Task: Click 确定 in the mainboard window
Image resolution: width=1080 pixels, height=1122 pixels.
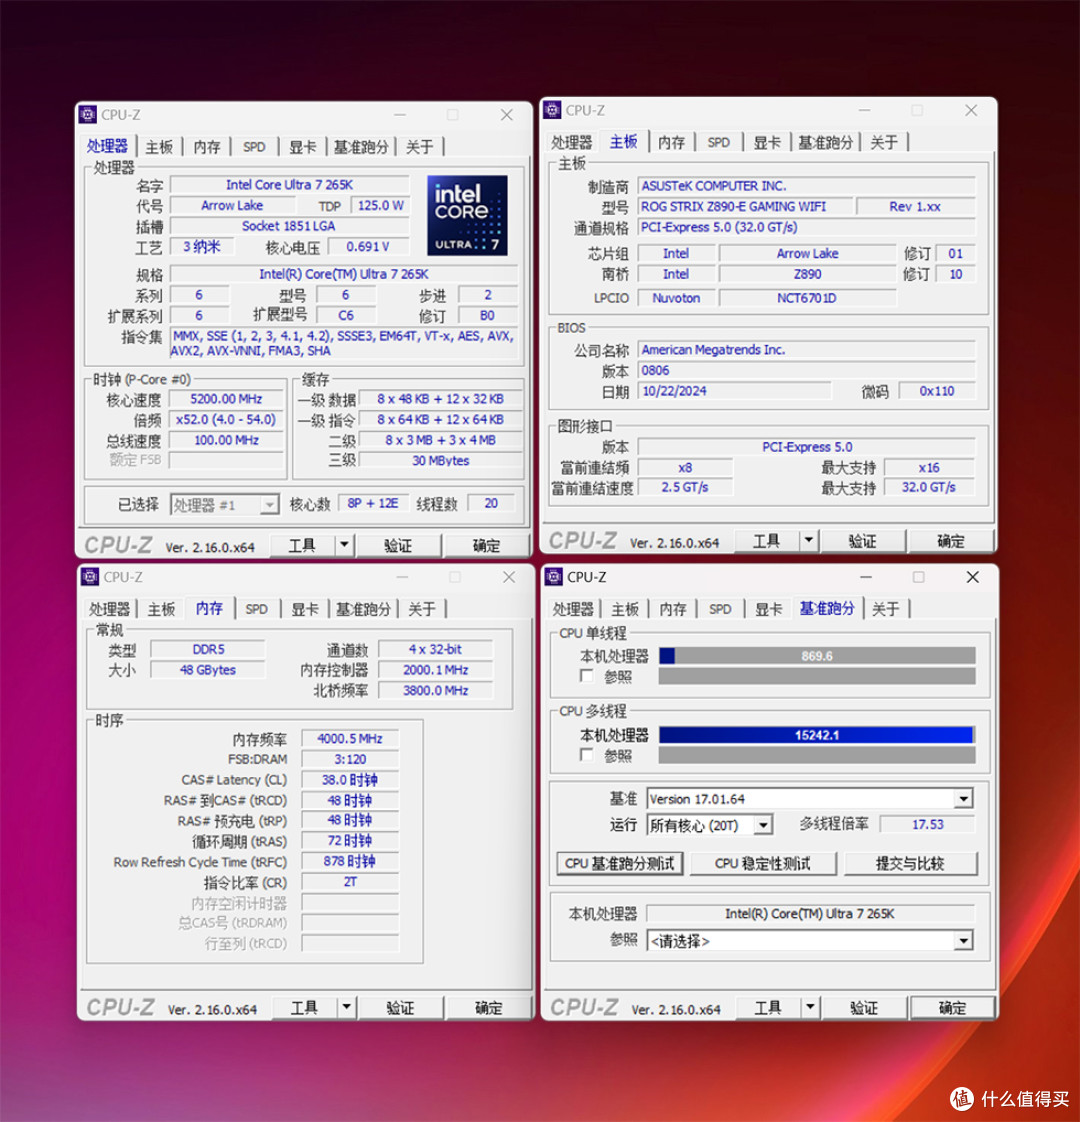Action: coord(951,540)
